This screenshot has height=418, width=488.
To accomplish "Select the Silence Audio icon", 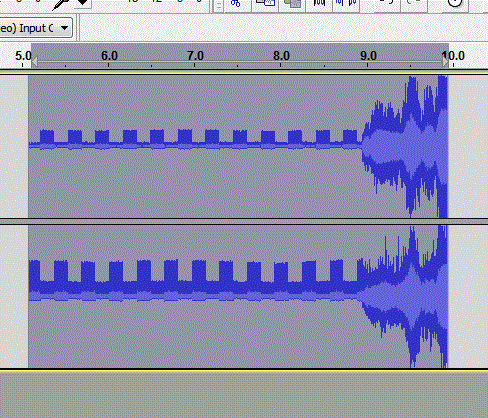I will (x=346, y=3).
